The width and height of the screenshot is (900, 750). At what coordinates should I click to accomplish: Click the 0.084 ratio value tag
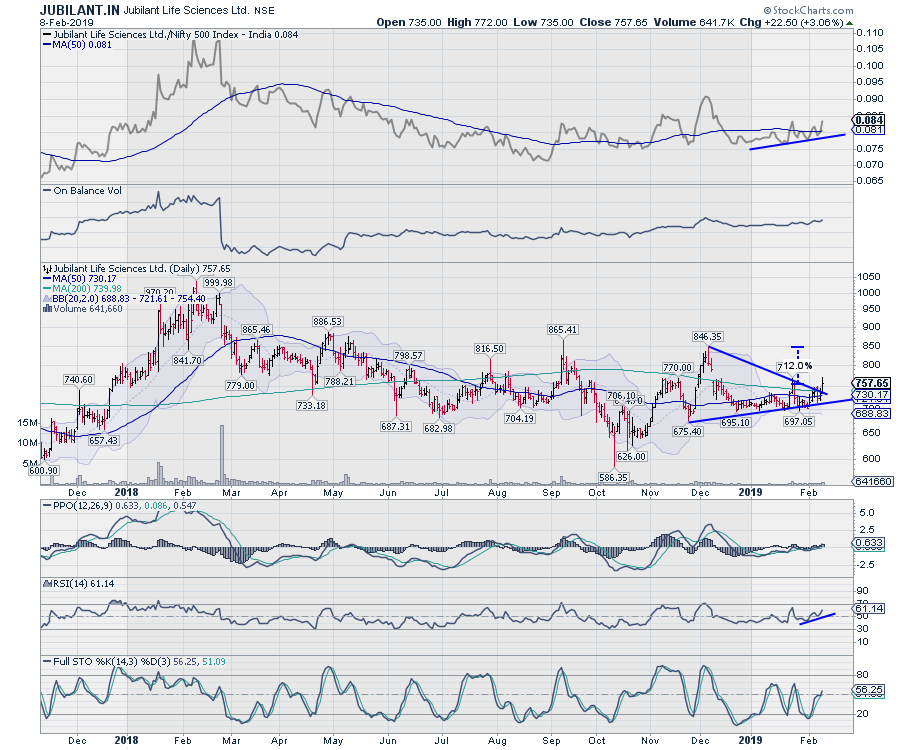tap(869, 120)
